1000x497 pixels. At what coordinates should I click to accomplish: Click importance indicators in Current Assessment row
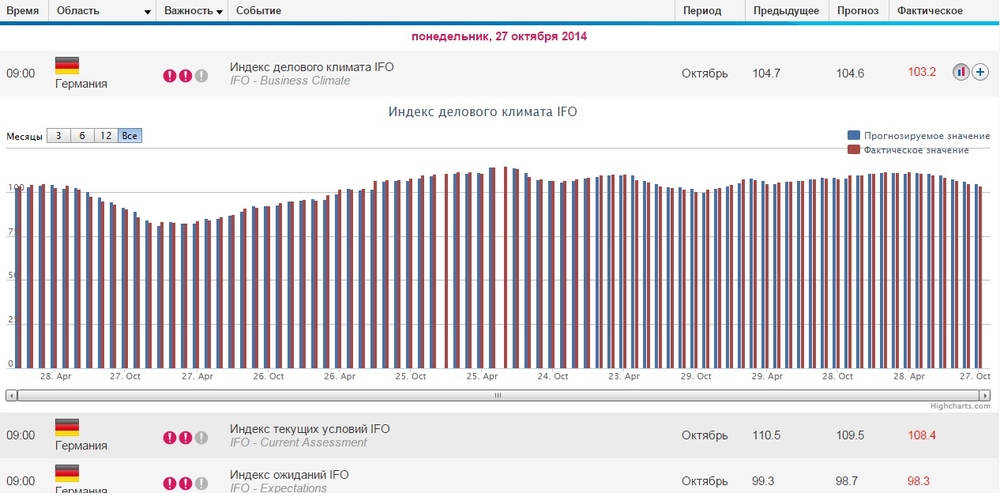point(186,438)
